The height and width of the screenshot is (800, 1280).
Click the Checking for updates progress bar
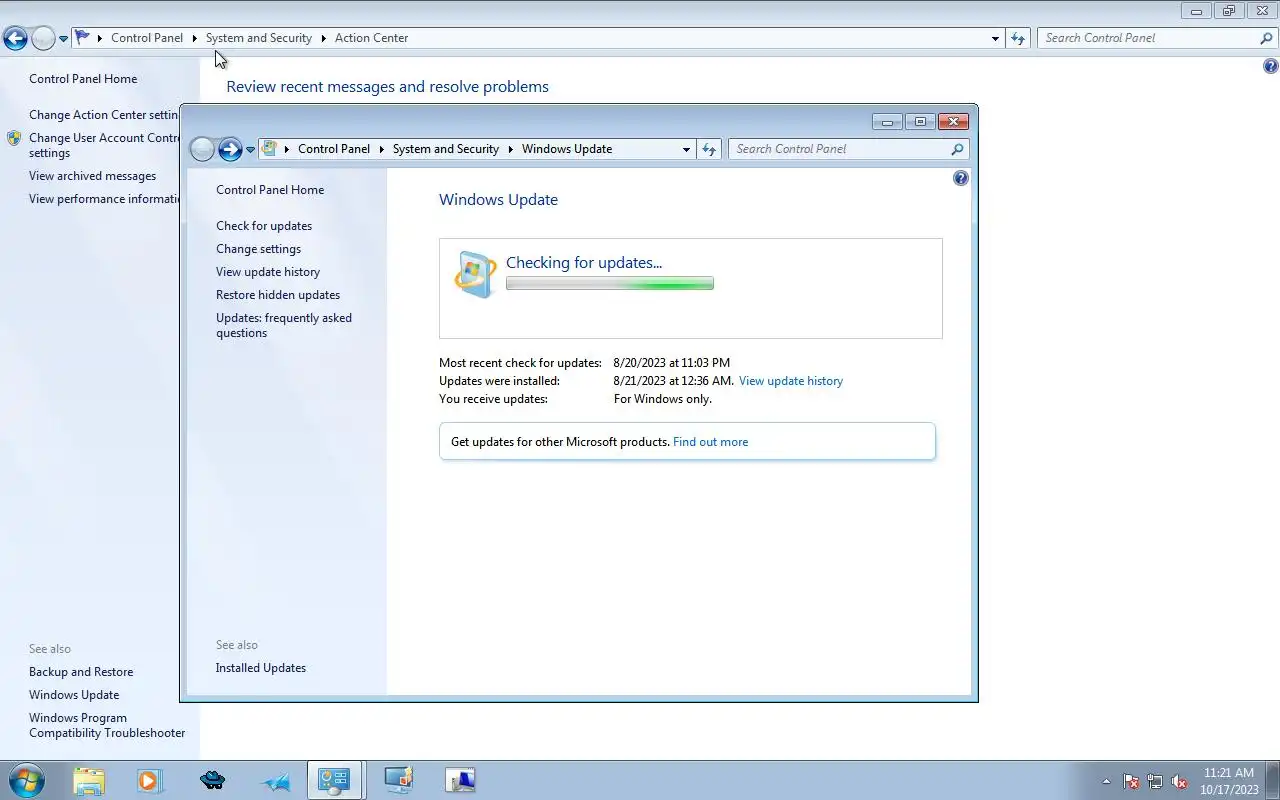[x=610, y=284]
